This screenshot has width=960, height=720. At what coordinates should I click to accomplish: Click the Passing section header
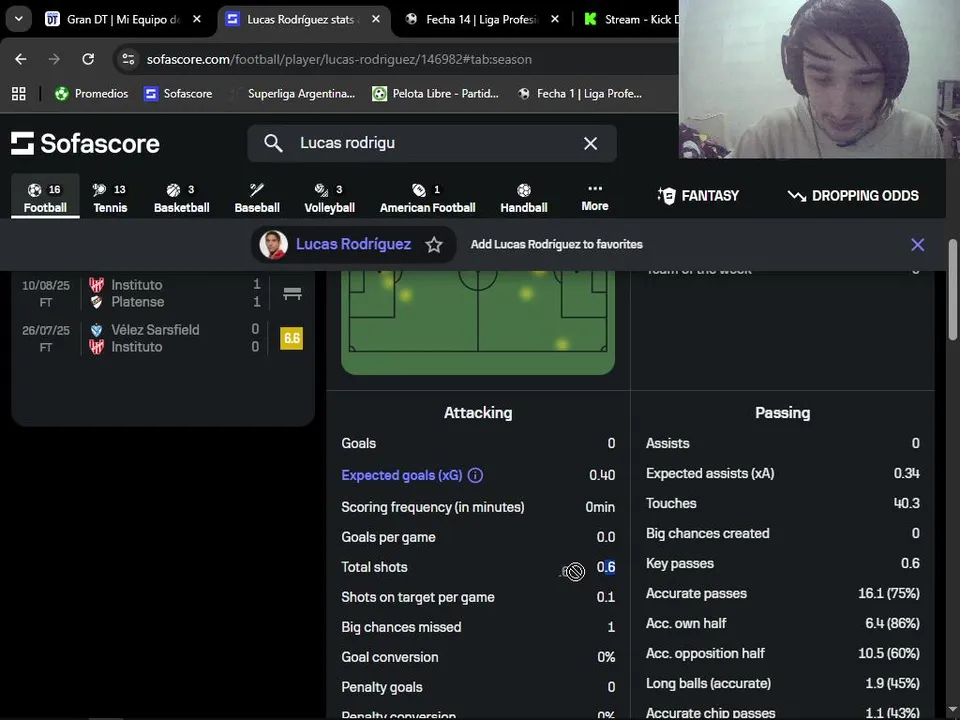tap(782, 413)
